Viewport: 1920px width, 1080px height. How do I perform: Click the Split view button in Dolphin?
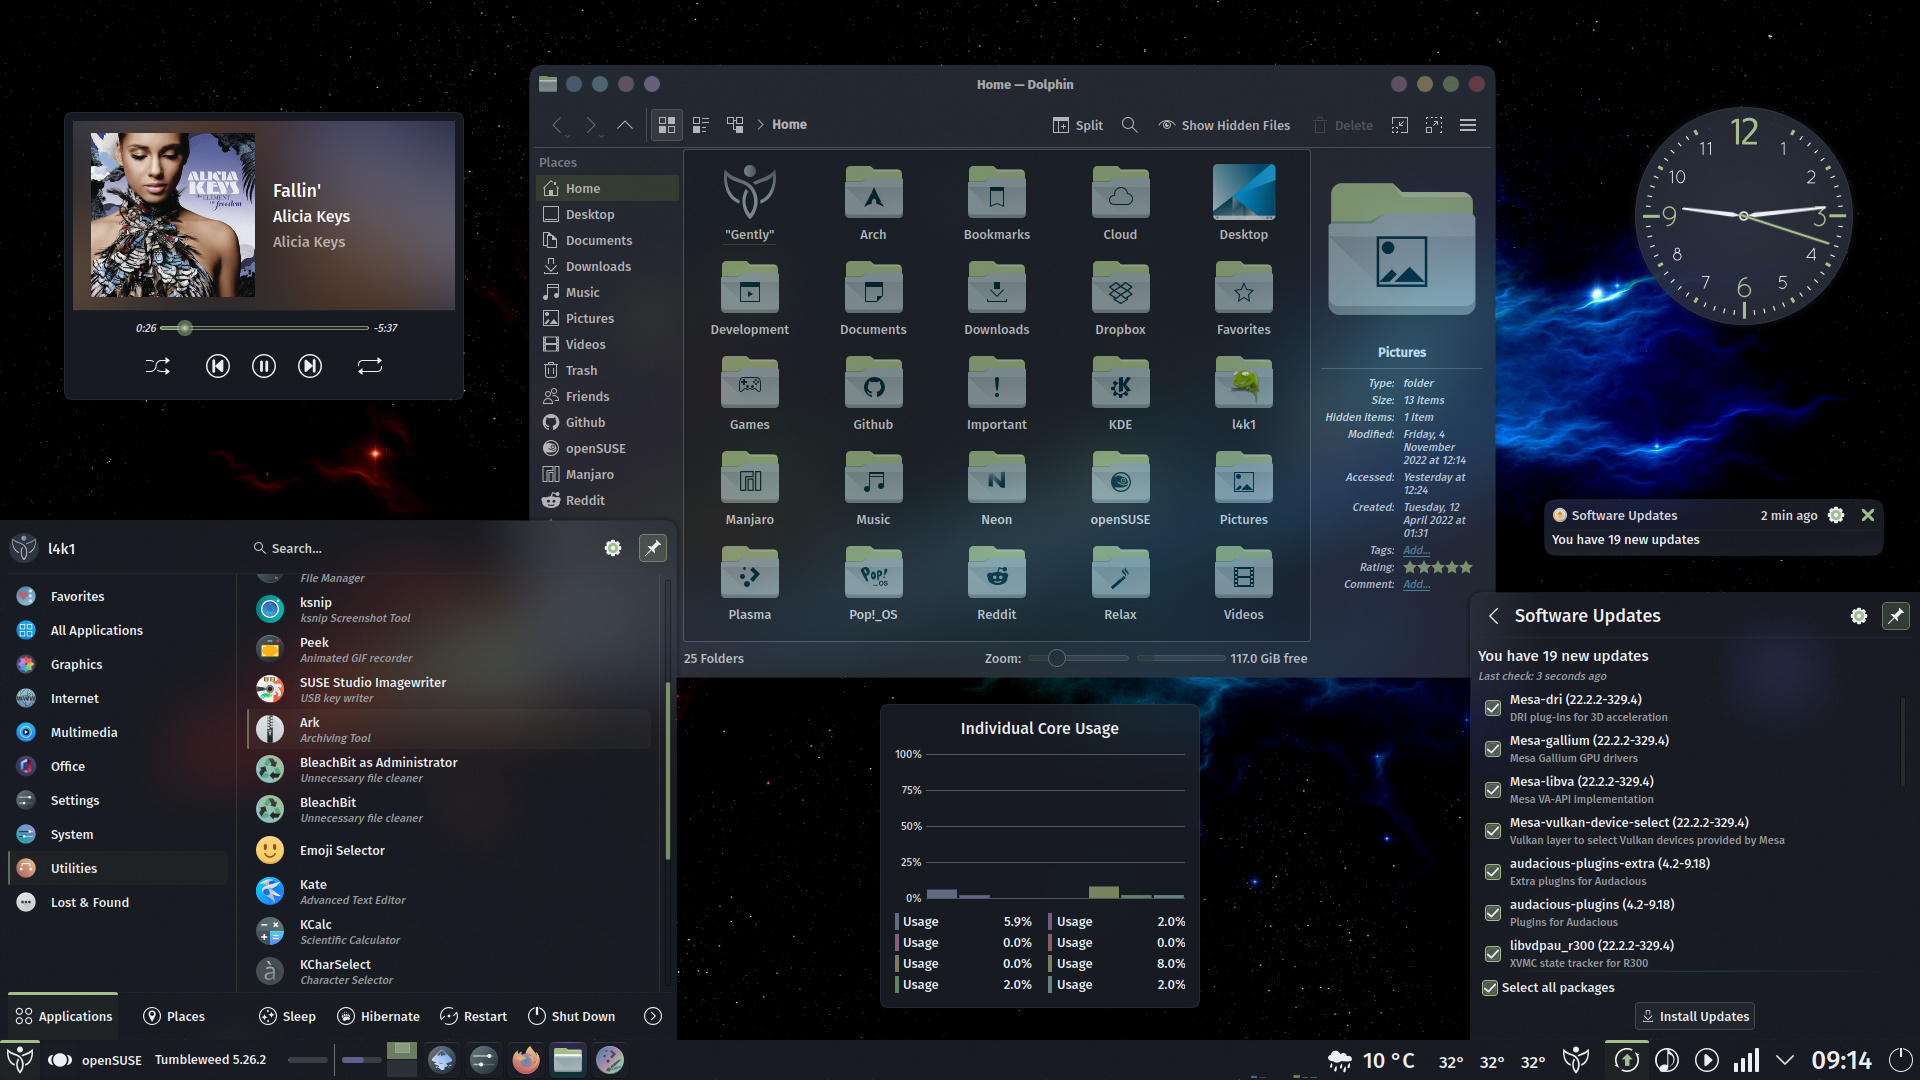point(1078,125)
